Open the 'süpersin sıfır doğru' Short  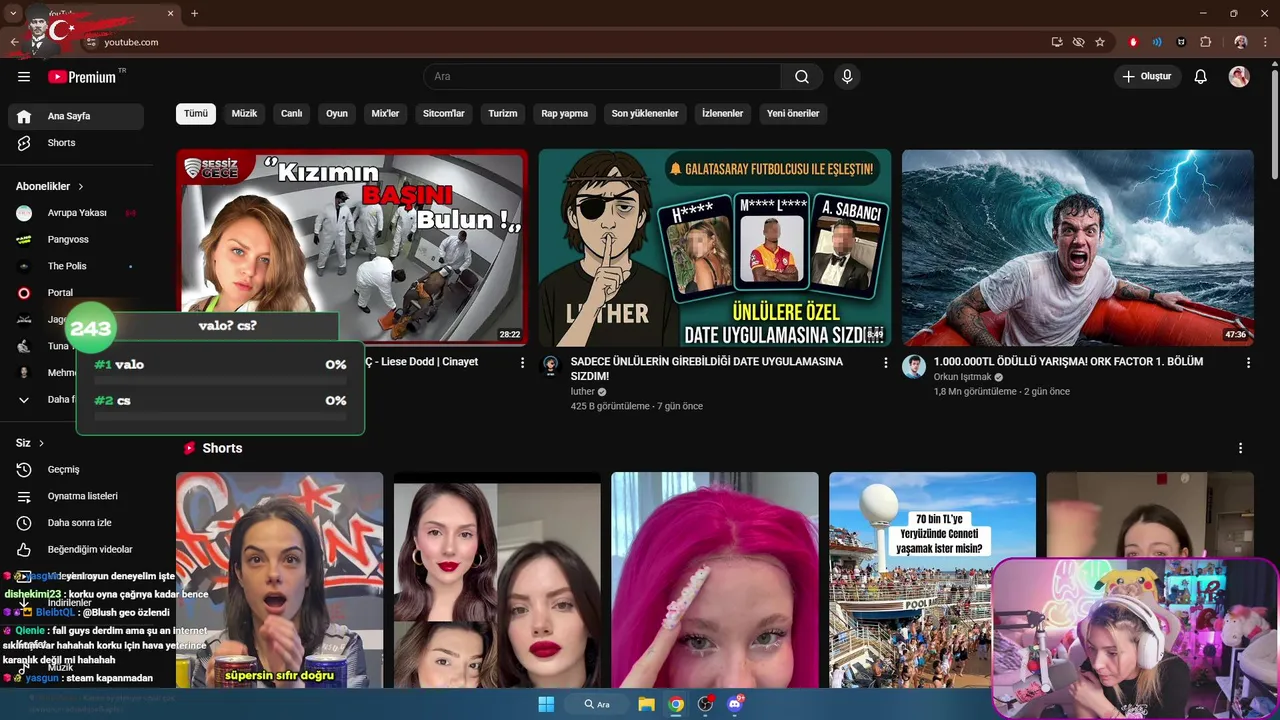(279, 580)
